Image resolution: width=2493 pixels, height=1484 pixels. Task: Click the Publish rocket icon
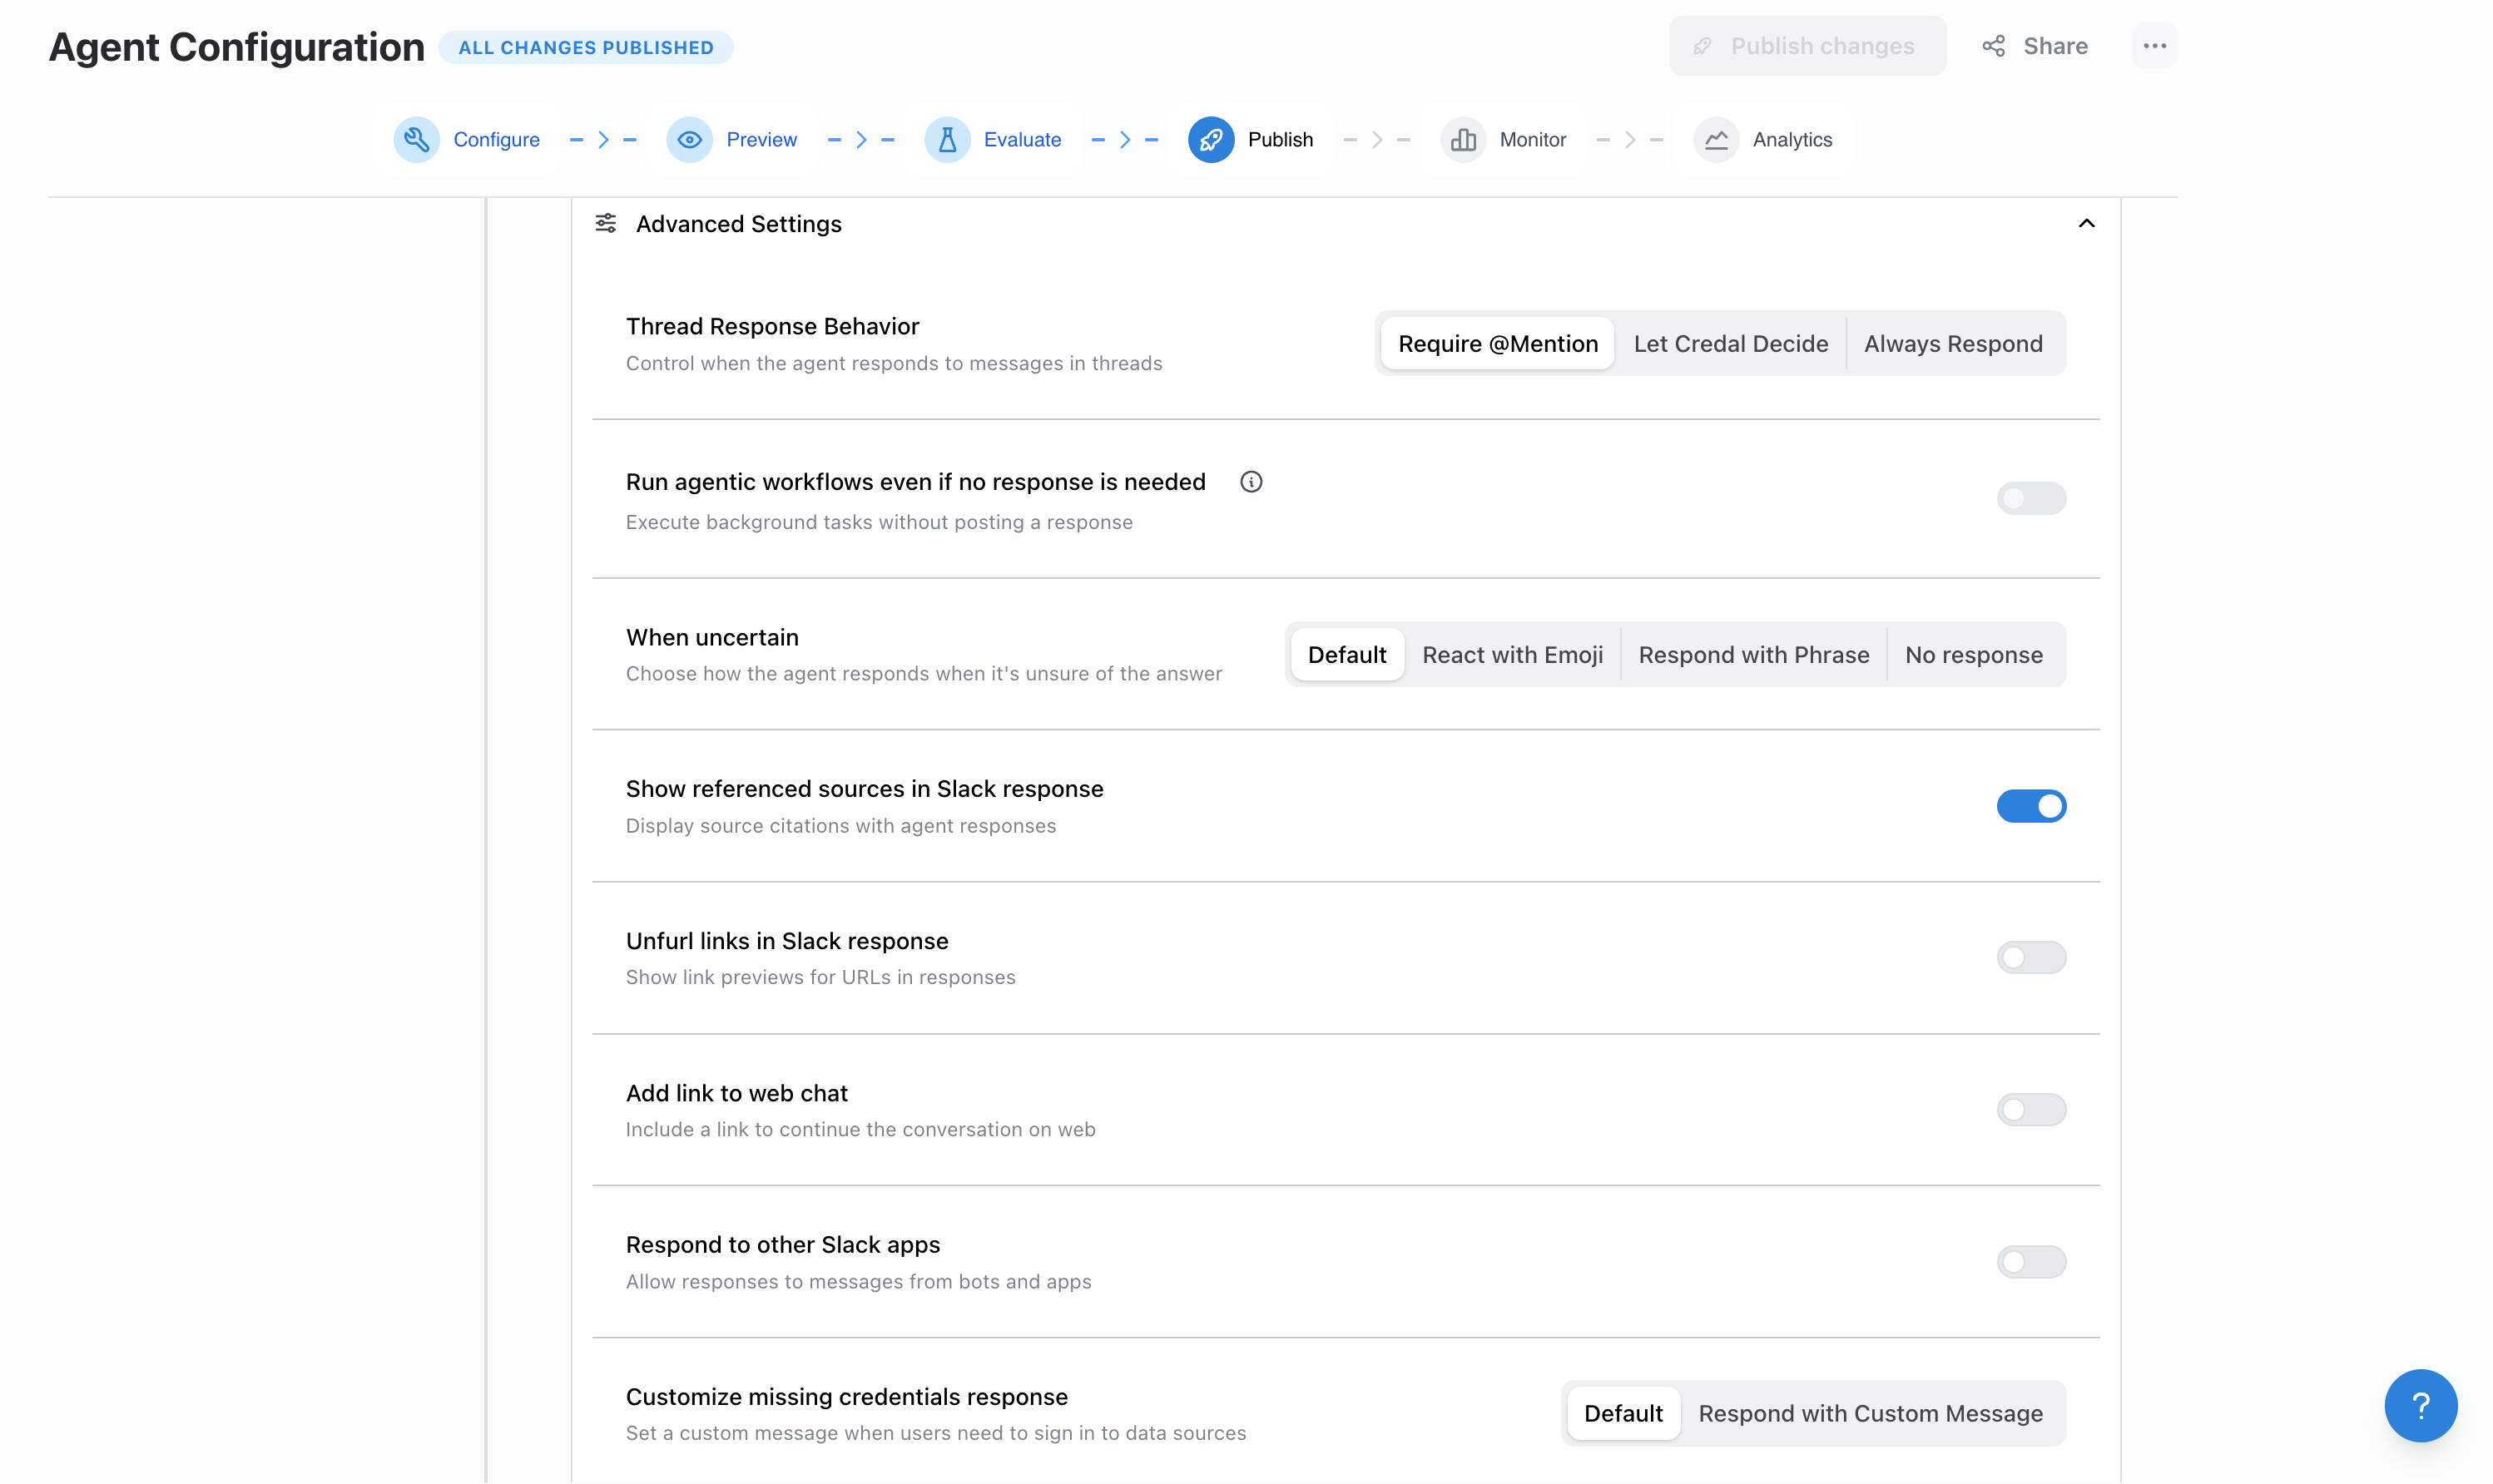coord(1210,140)
